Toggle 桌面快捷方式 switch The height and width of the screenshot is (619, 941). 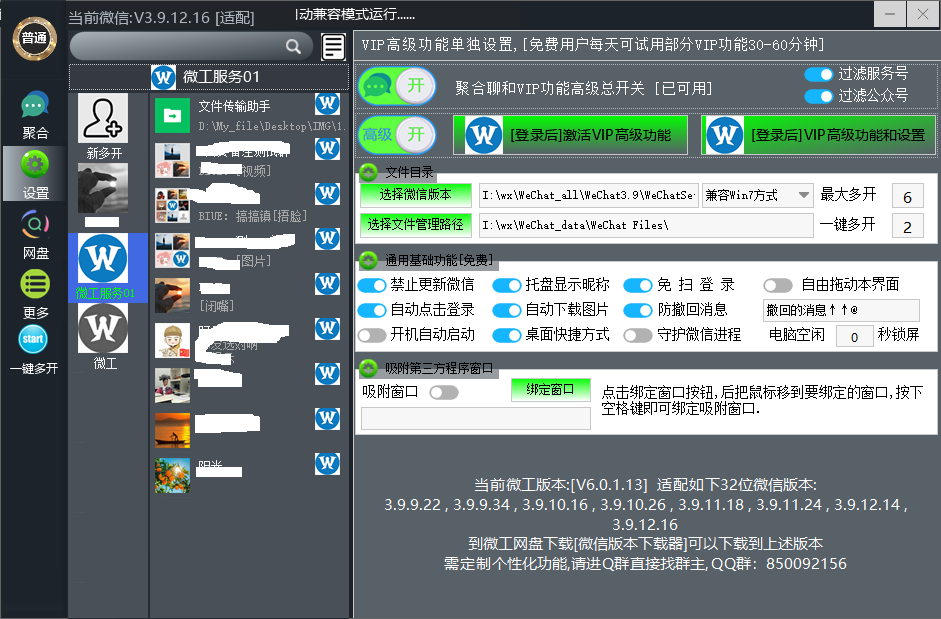pyautogui.click(x=507, y=335)
